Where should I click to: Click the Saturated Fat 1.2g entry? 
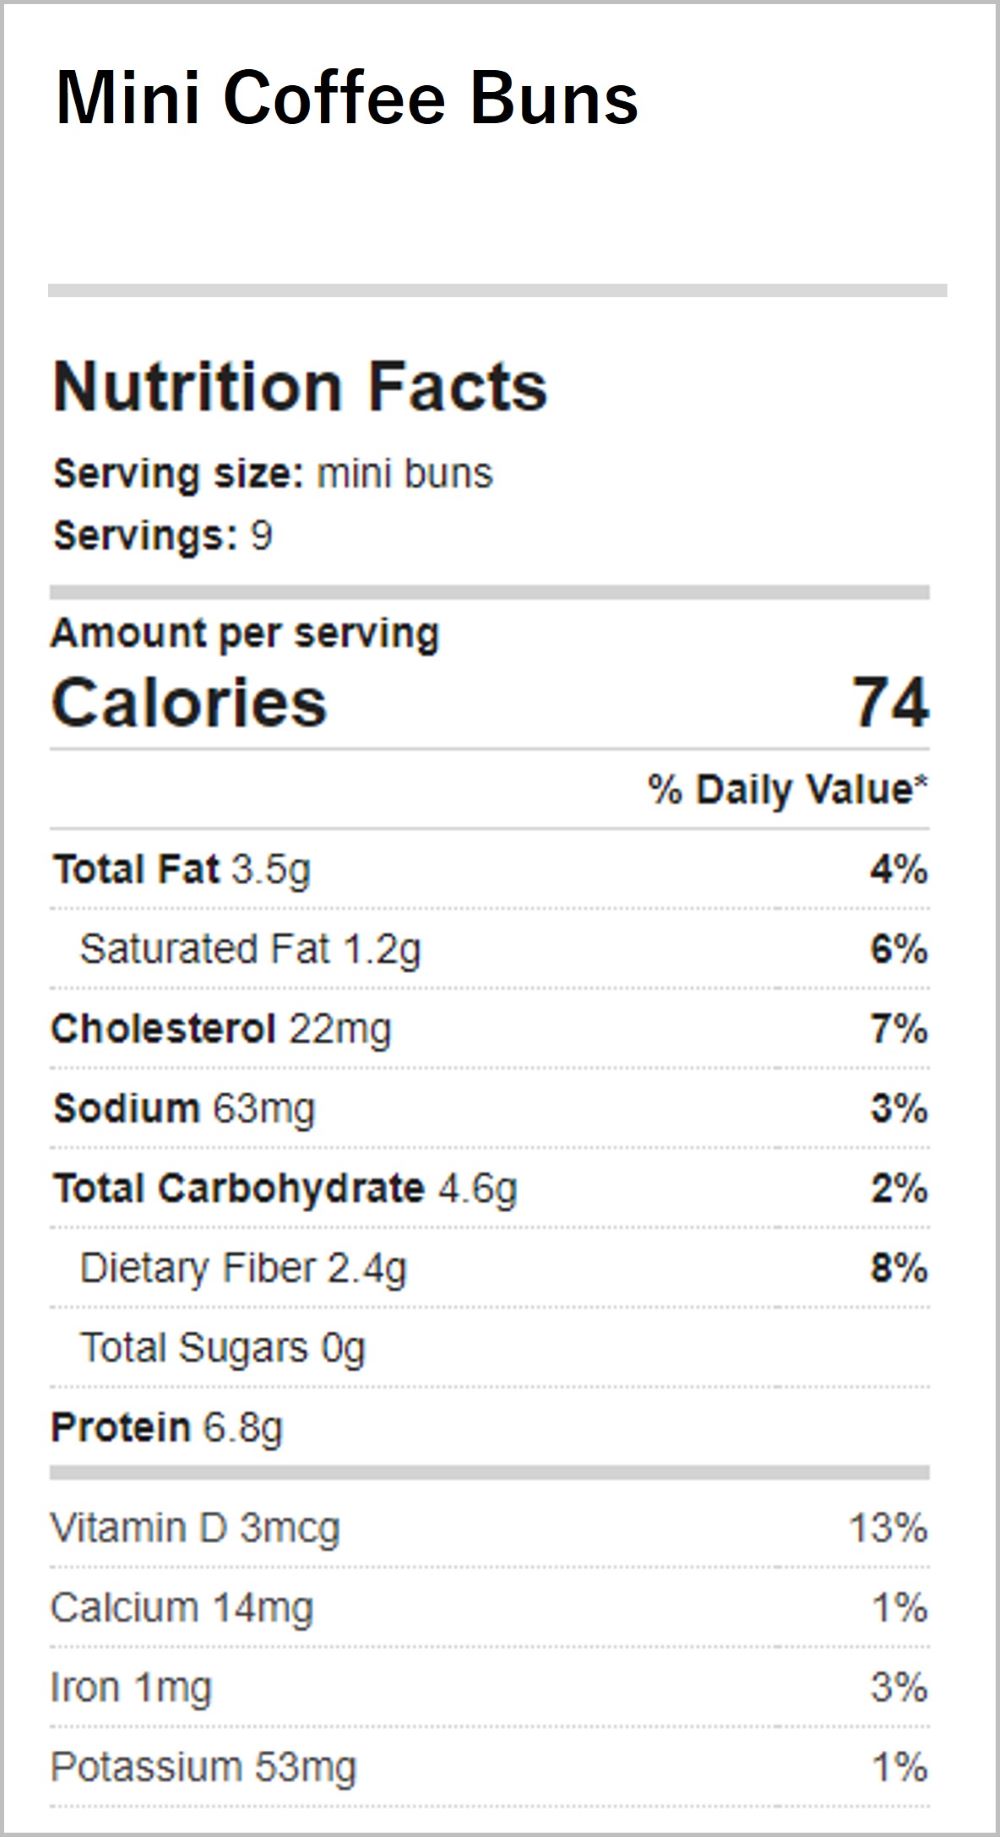coord(250,949)
